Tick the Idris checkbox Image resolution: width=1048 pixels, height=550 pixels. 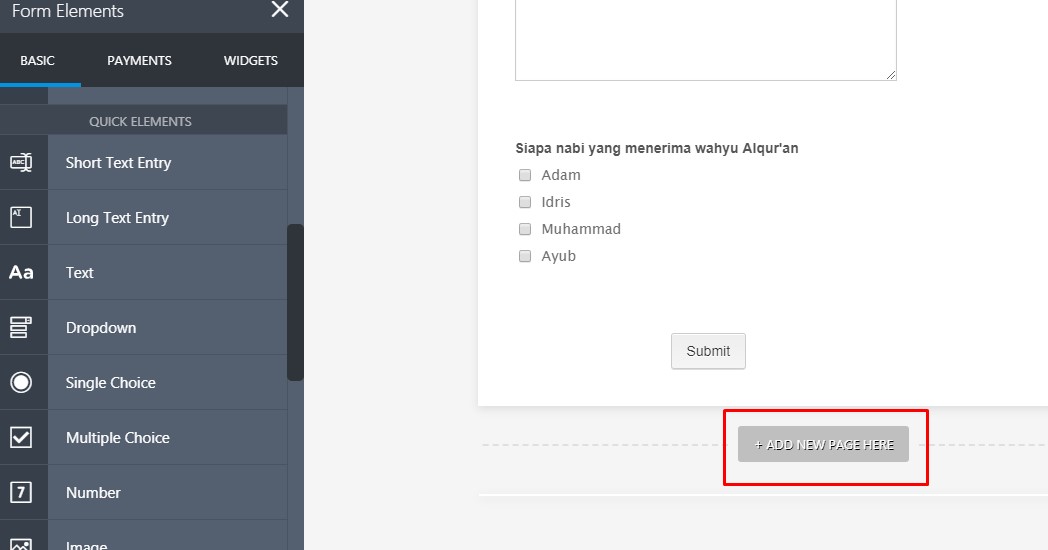coord(525,202)
